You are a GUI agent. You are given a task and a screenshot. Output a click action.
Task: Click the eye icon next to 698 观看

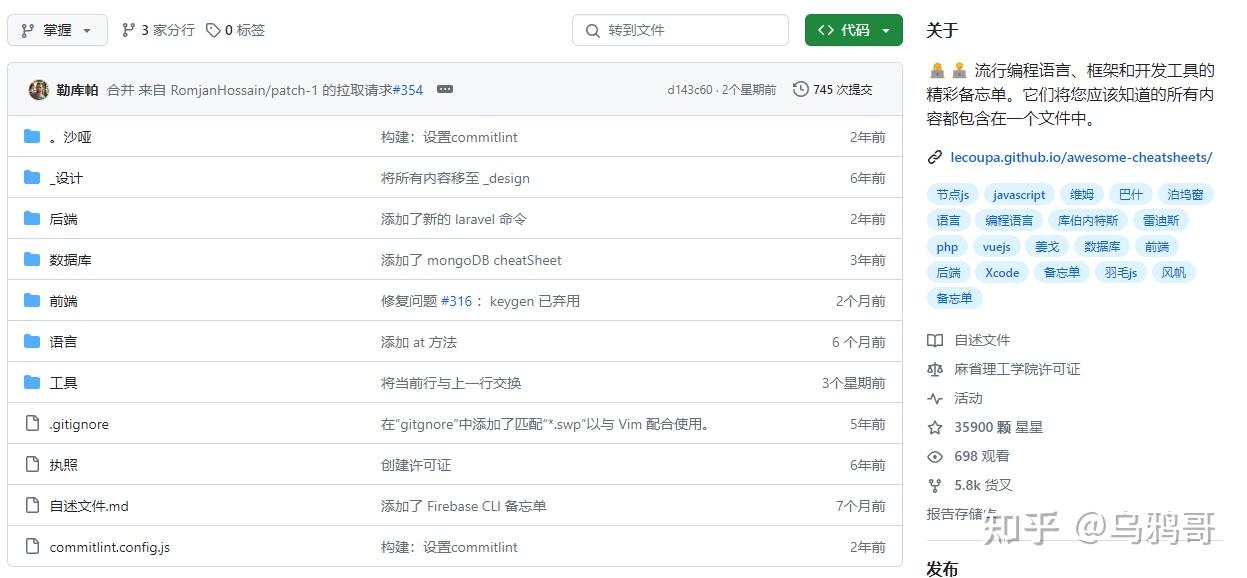click(935, 456)
